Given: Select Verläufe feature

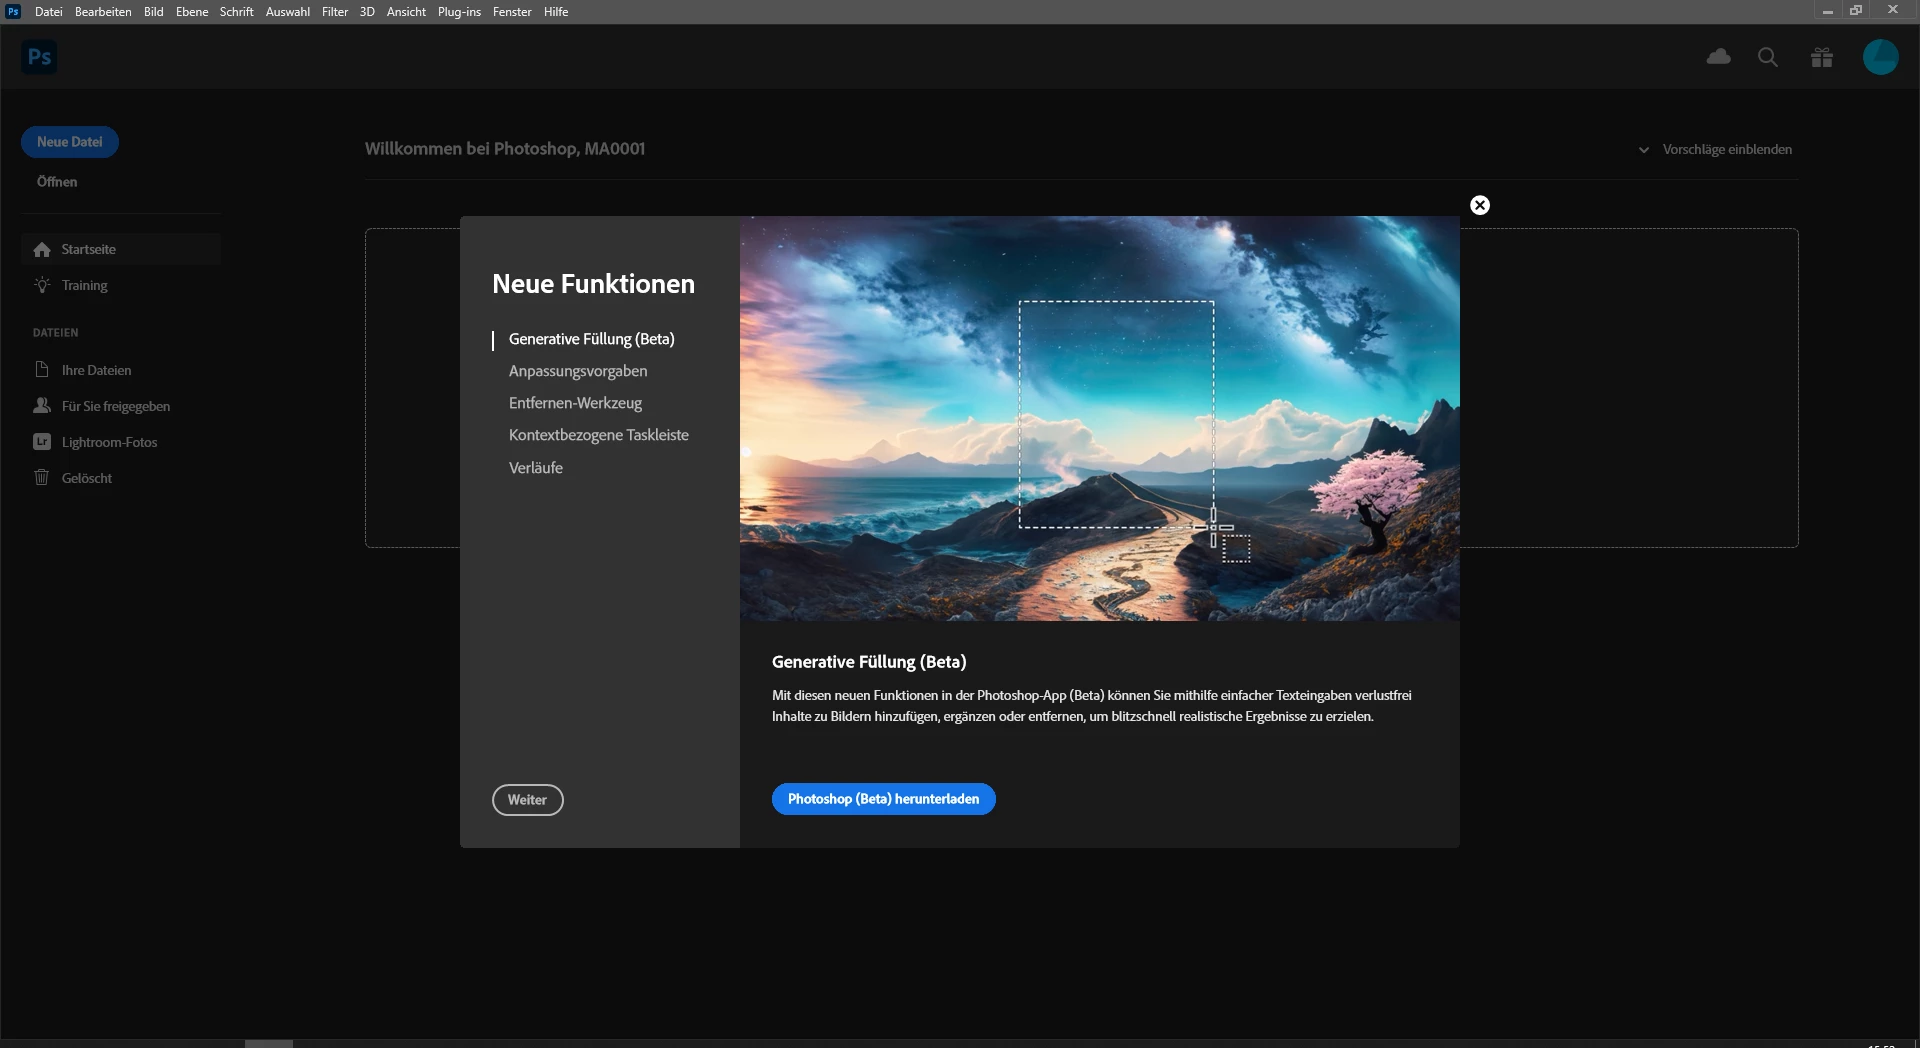Looking at the screenshot, I should click(x=536, y=468).
